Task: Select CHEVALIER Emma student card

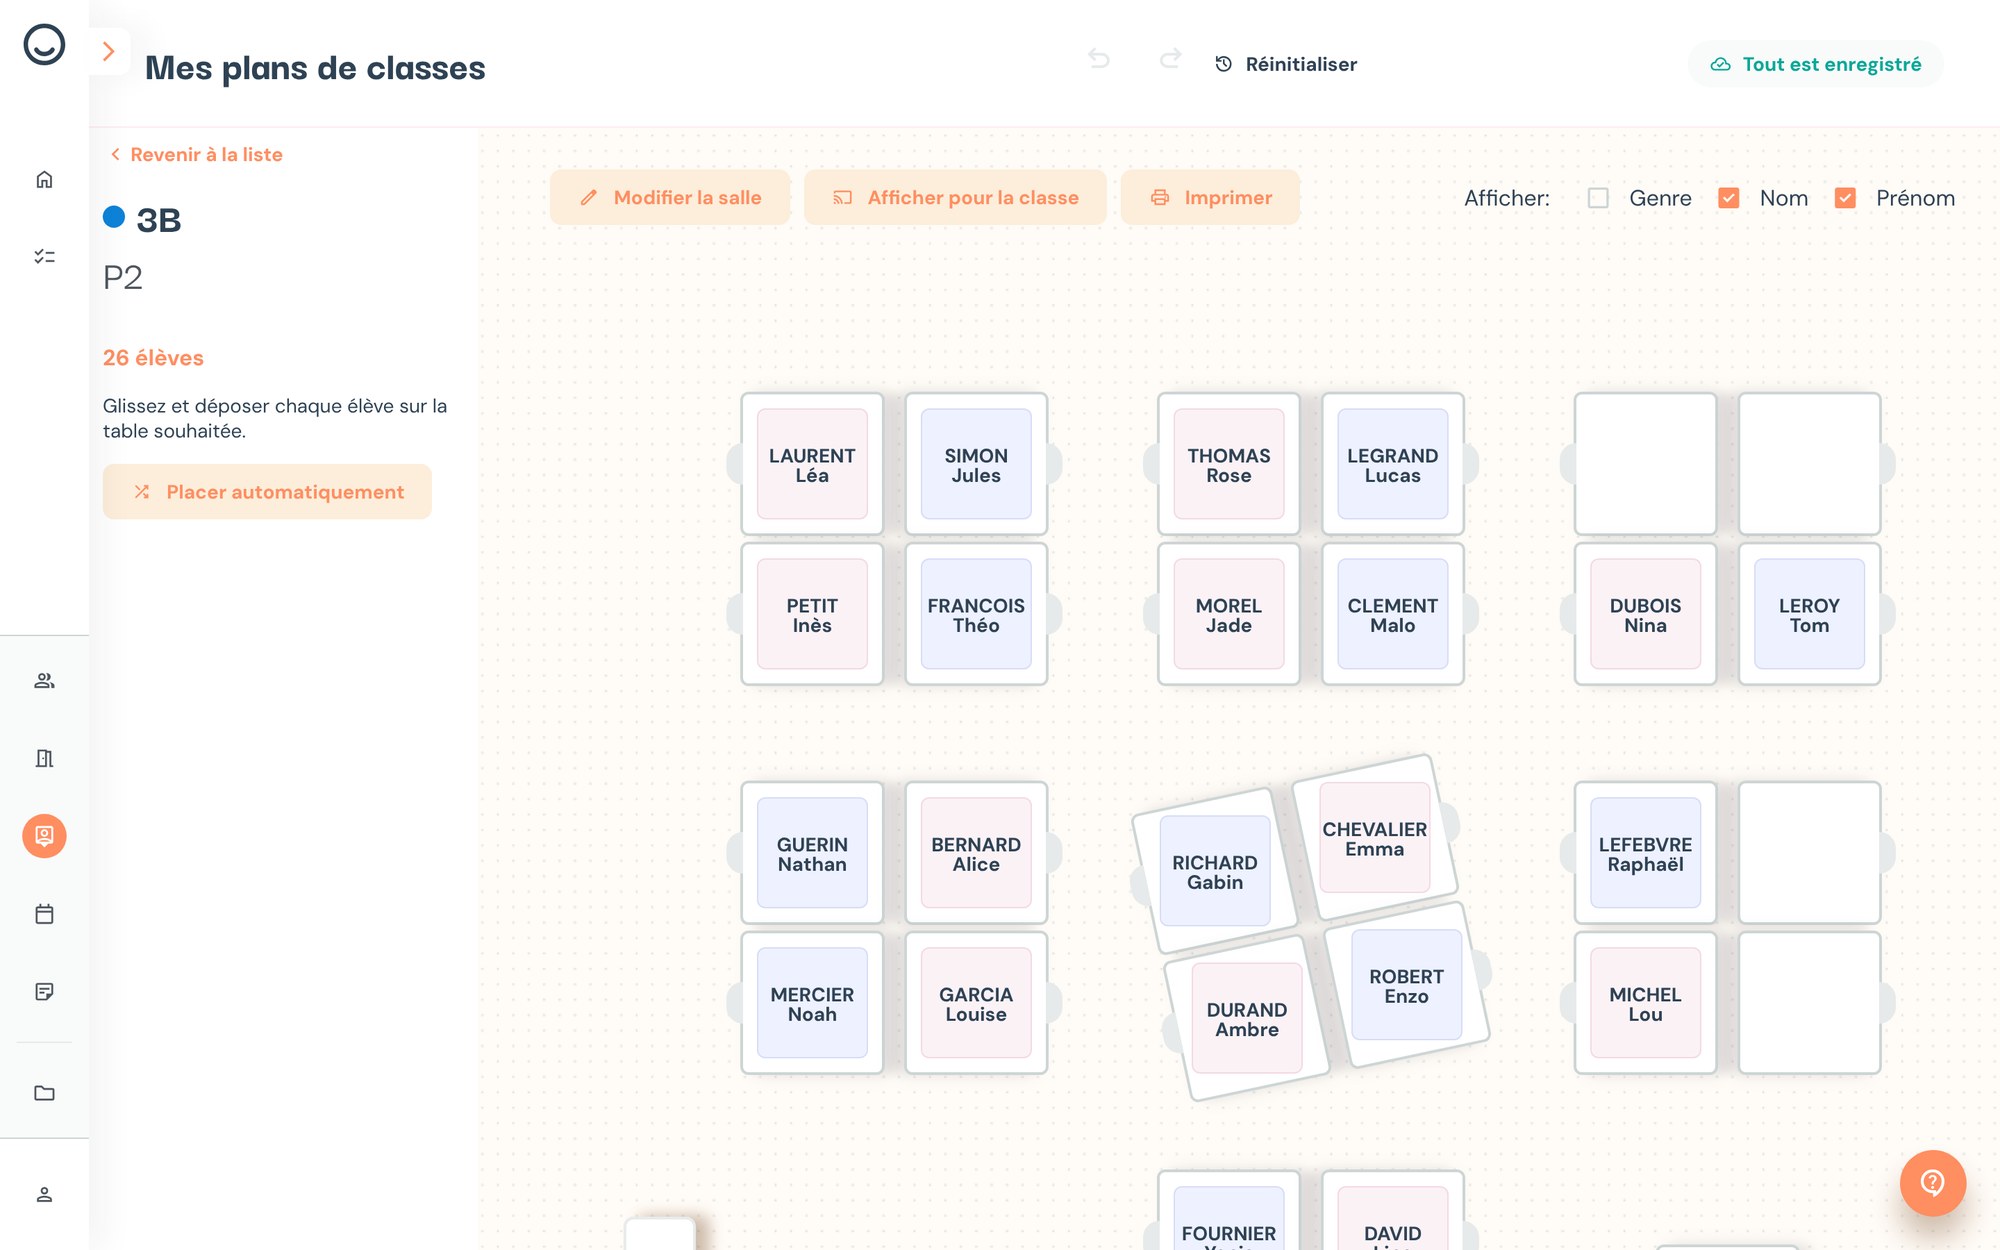Action: click(x=1375, y=838)
